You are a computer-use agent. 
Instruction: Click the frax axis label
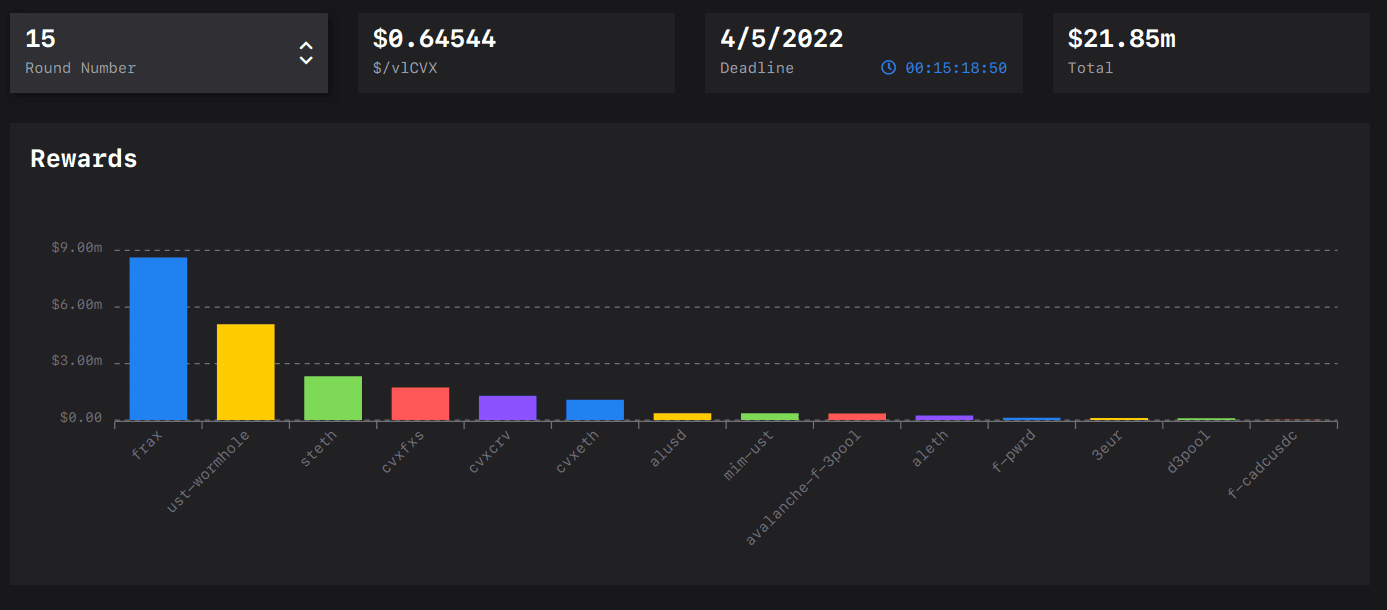pyautogui.click(x=146, y=443)
